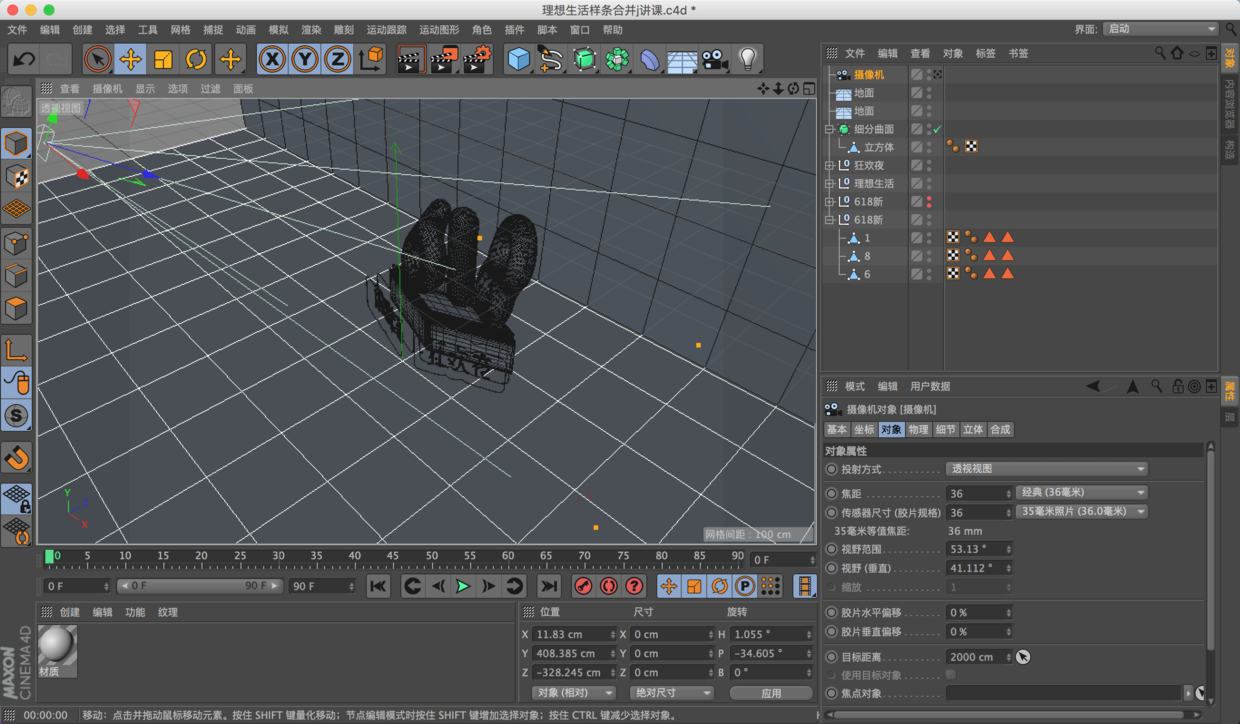Open the 插件 menu

[x=514, y=30]
